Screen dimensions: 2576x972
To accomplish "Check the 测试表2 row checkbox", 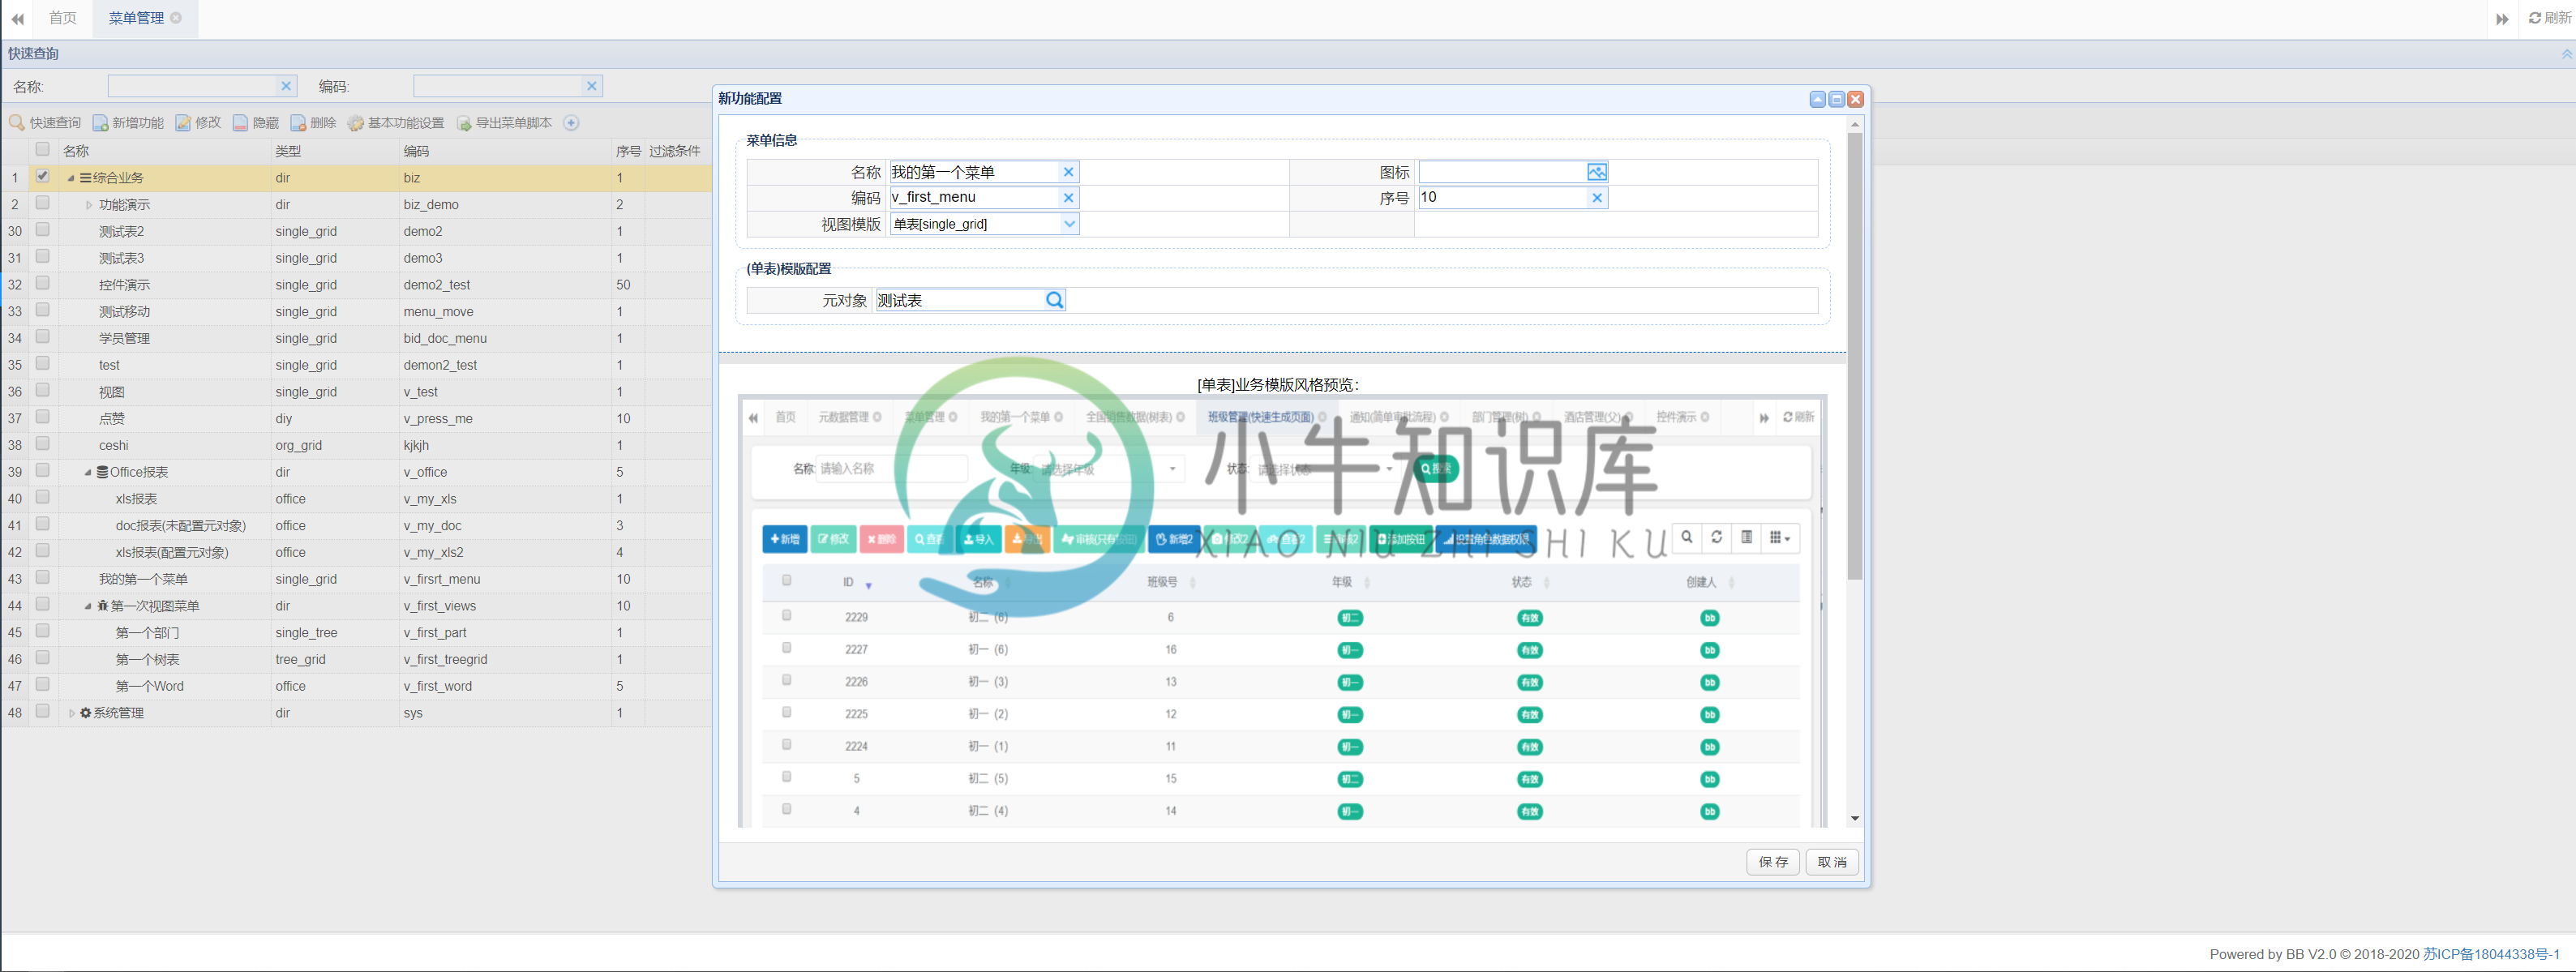I will 42,230.
